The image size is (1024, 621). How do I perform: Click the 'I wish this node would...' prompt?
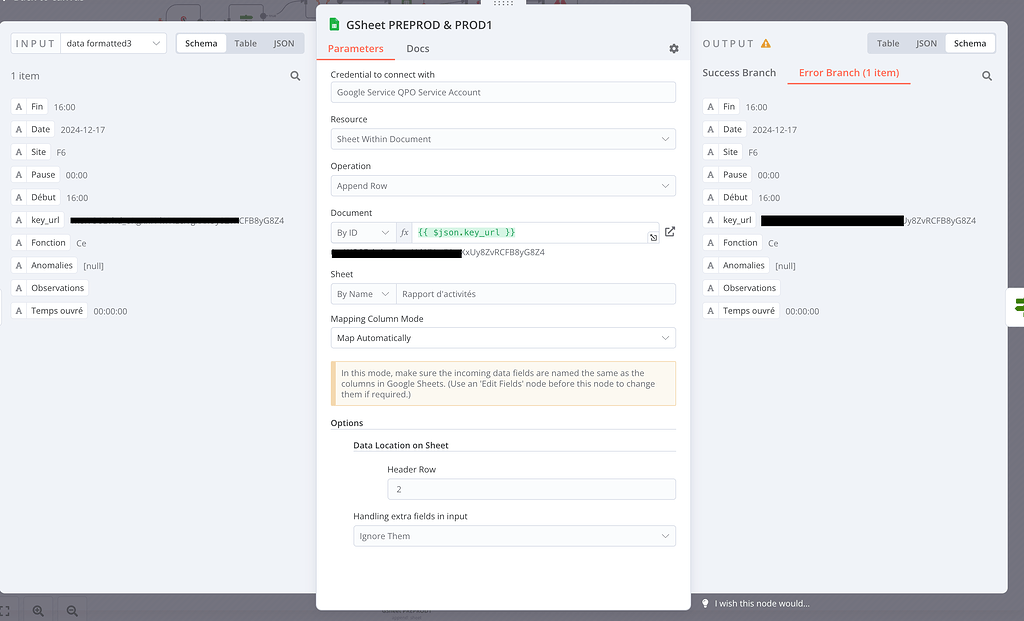762,603
